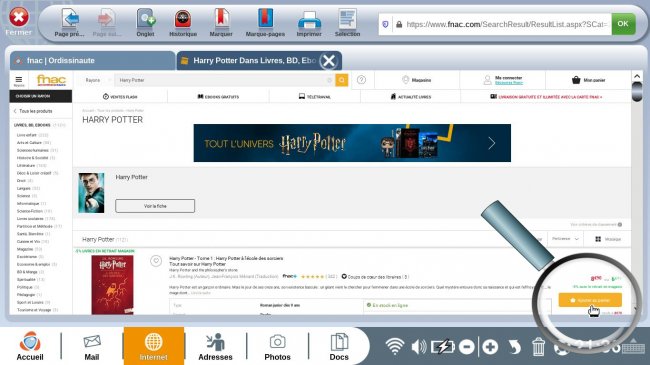Toggle the heart wishlist icon beside Harry Potter Tome 1
650x365 pixels.
(x=156, y=261)
